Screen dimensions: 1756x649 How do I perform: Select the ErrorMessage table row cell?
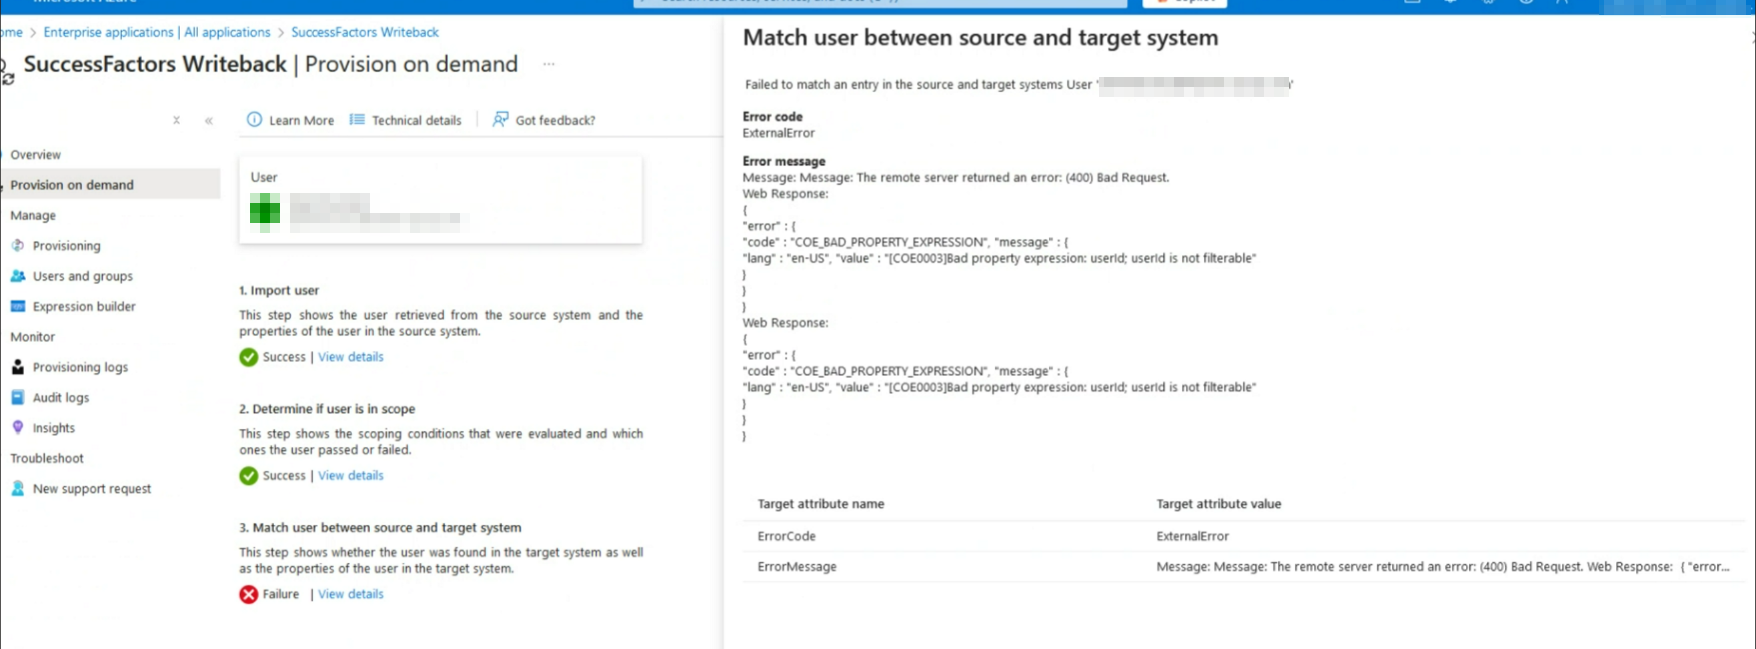797,566
